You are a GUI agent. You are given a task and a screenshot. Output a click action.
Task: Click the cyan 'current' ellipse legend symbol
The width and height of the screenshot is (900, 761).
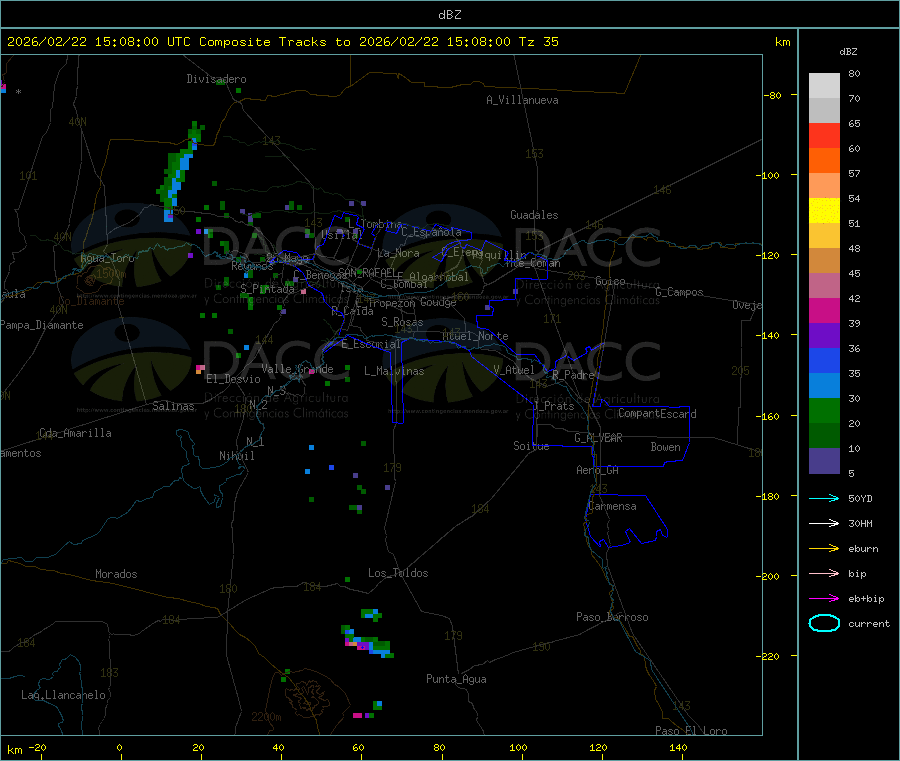[x=824, y=623]
